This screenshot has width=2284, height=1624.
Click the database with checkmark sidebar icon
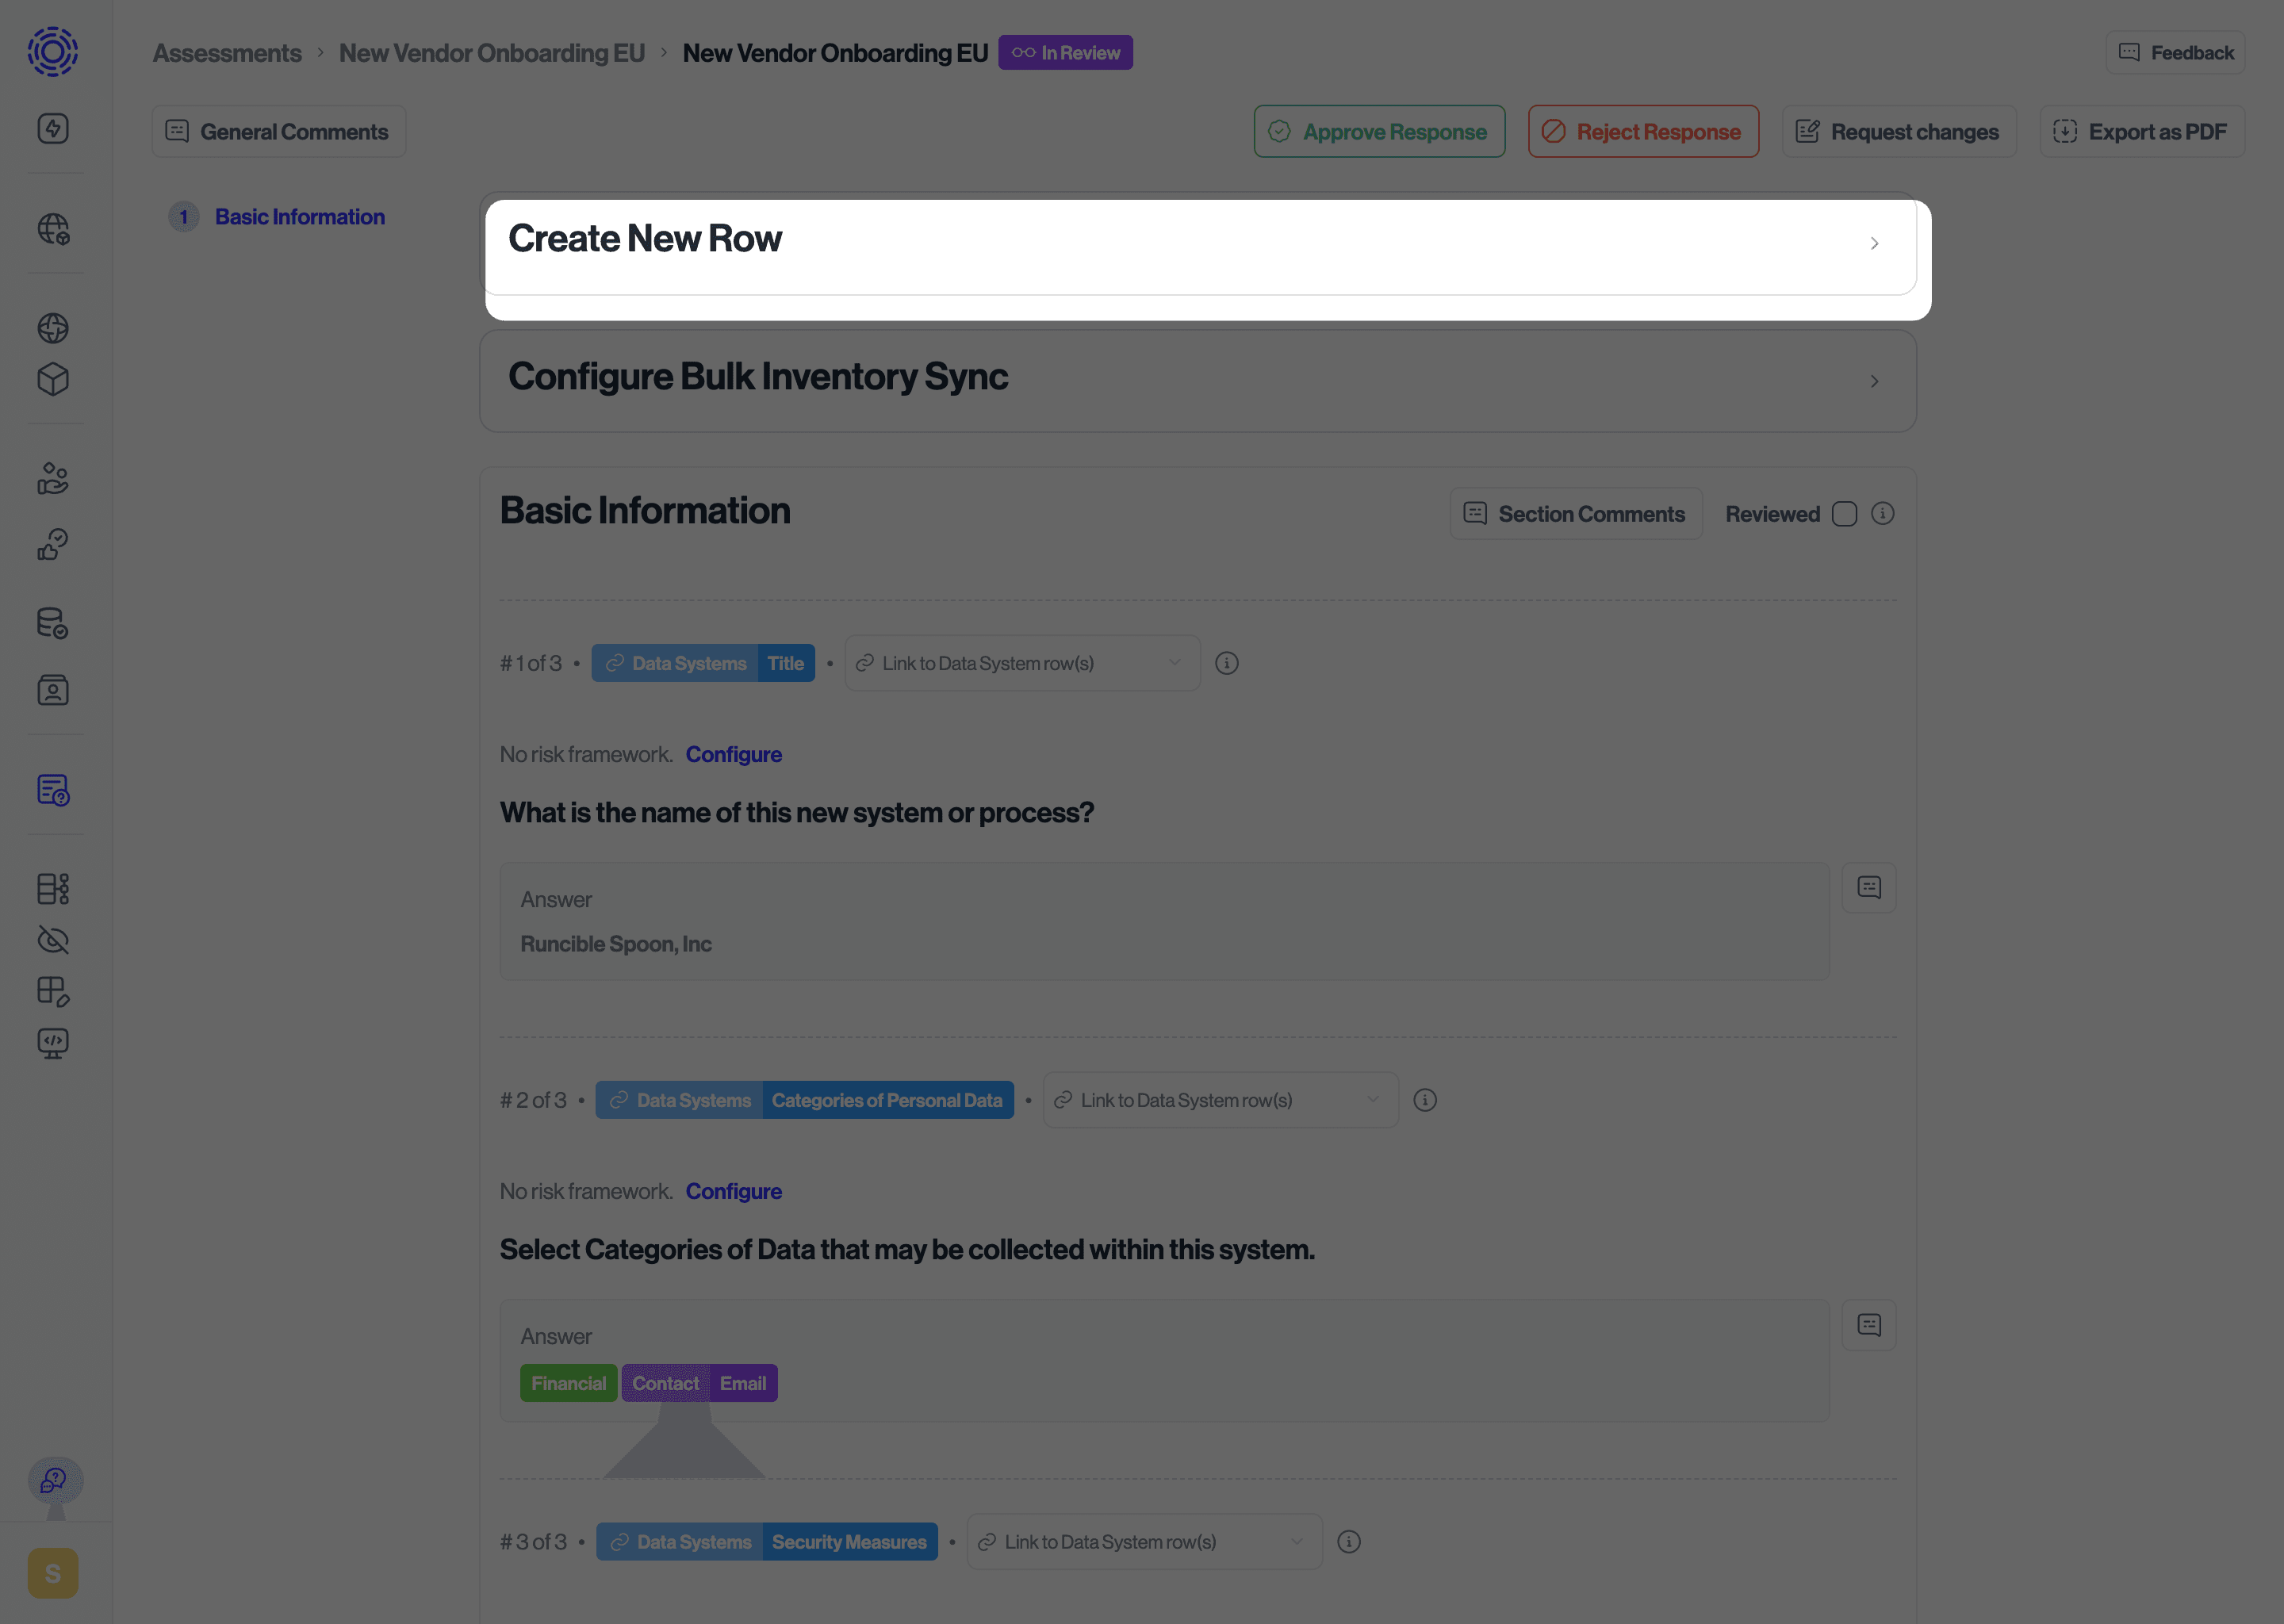click(x=54, y=623)
